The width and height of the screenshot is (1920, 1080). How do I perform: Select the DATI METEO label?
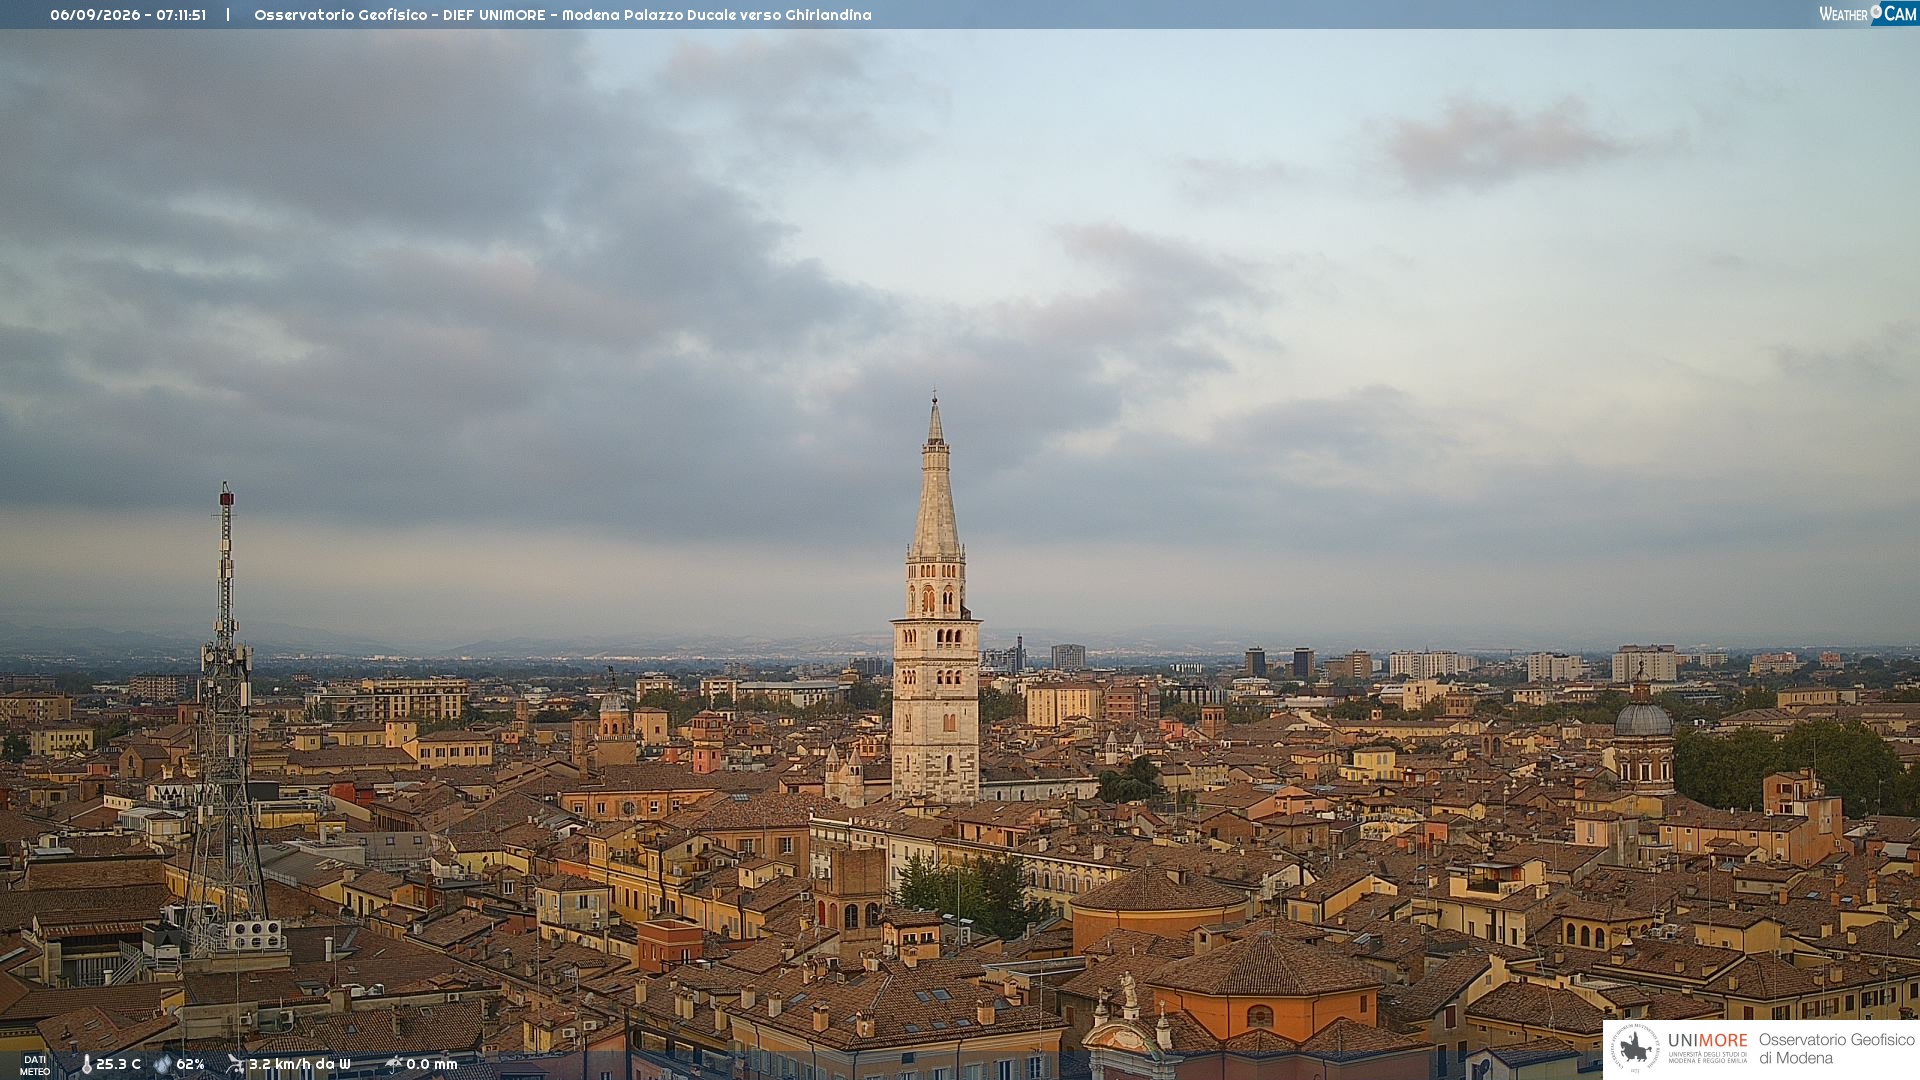pyautogui.click(x=35, y=1065)
